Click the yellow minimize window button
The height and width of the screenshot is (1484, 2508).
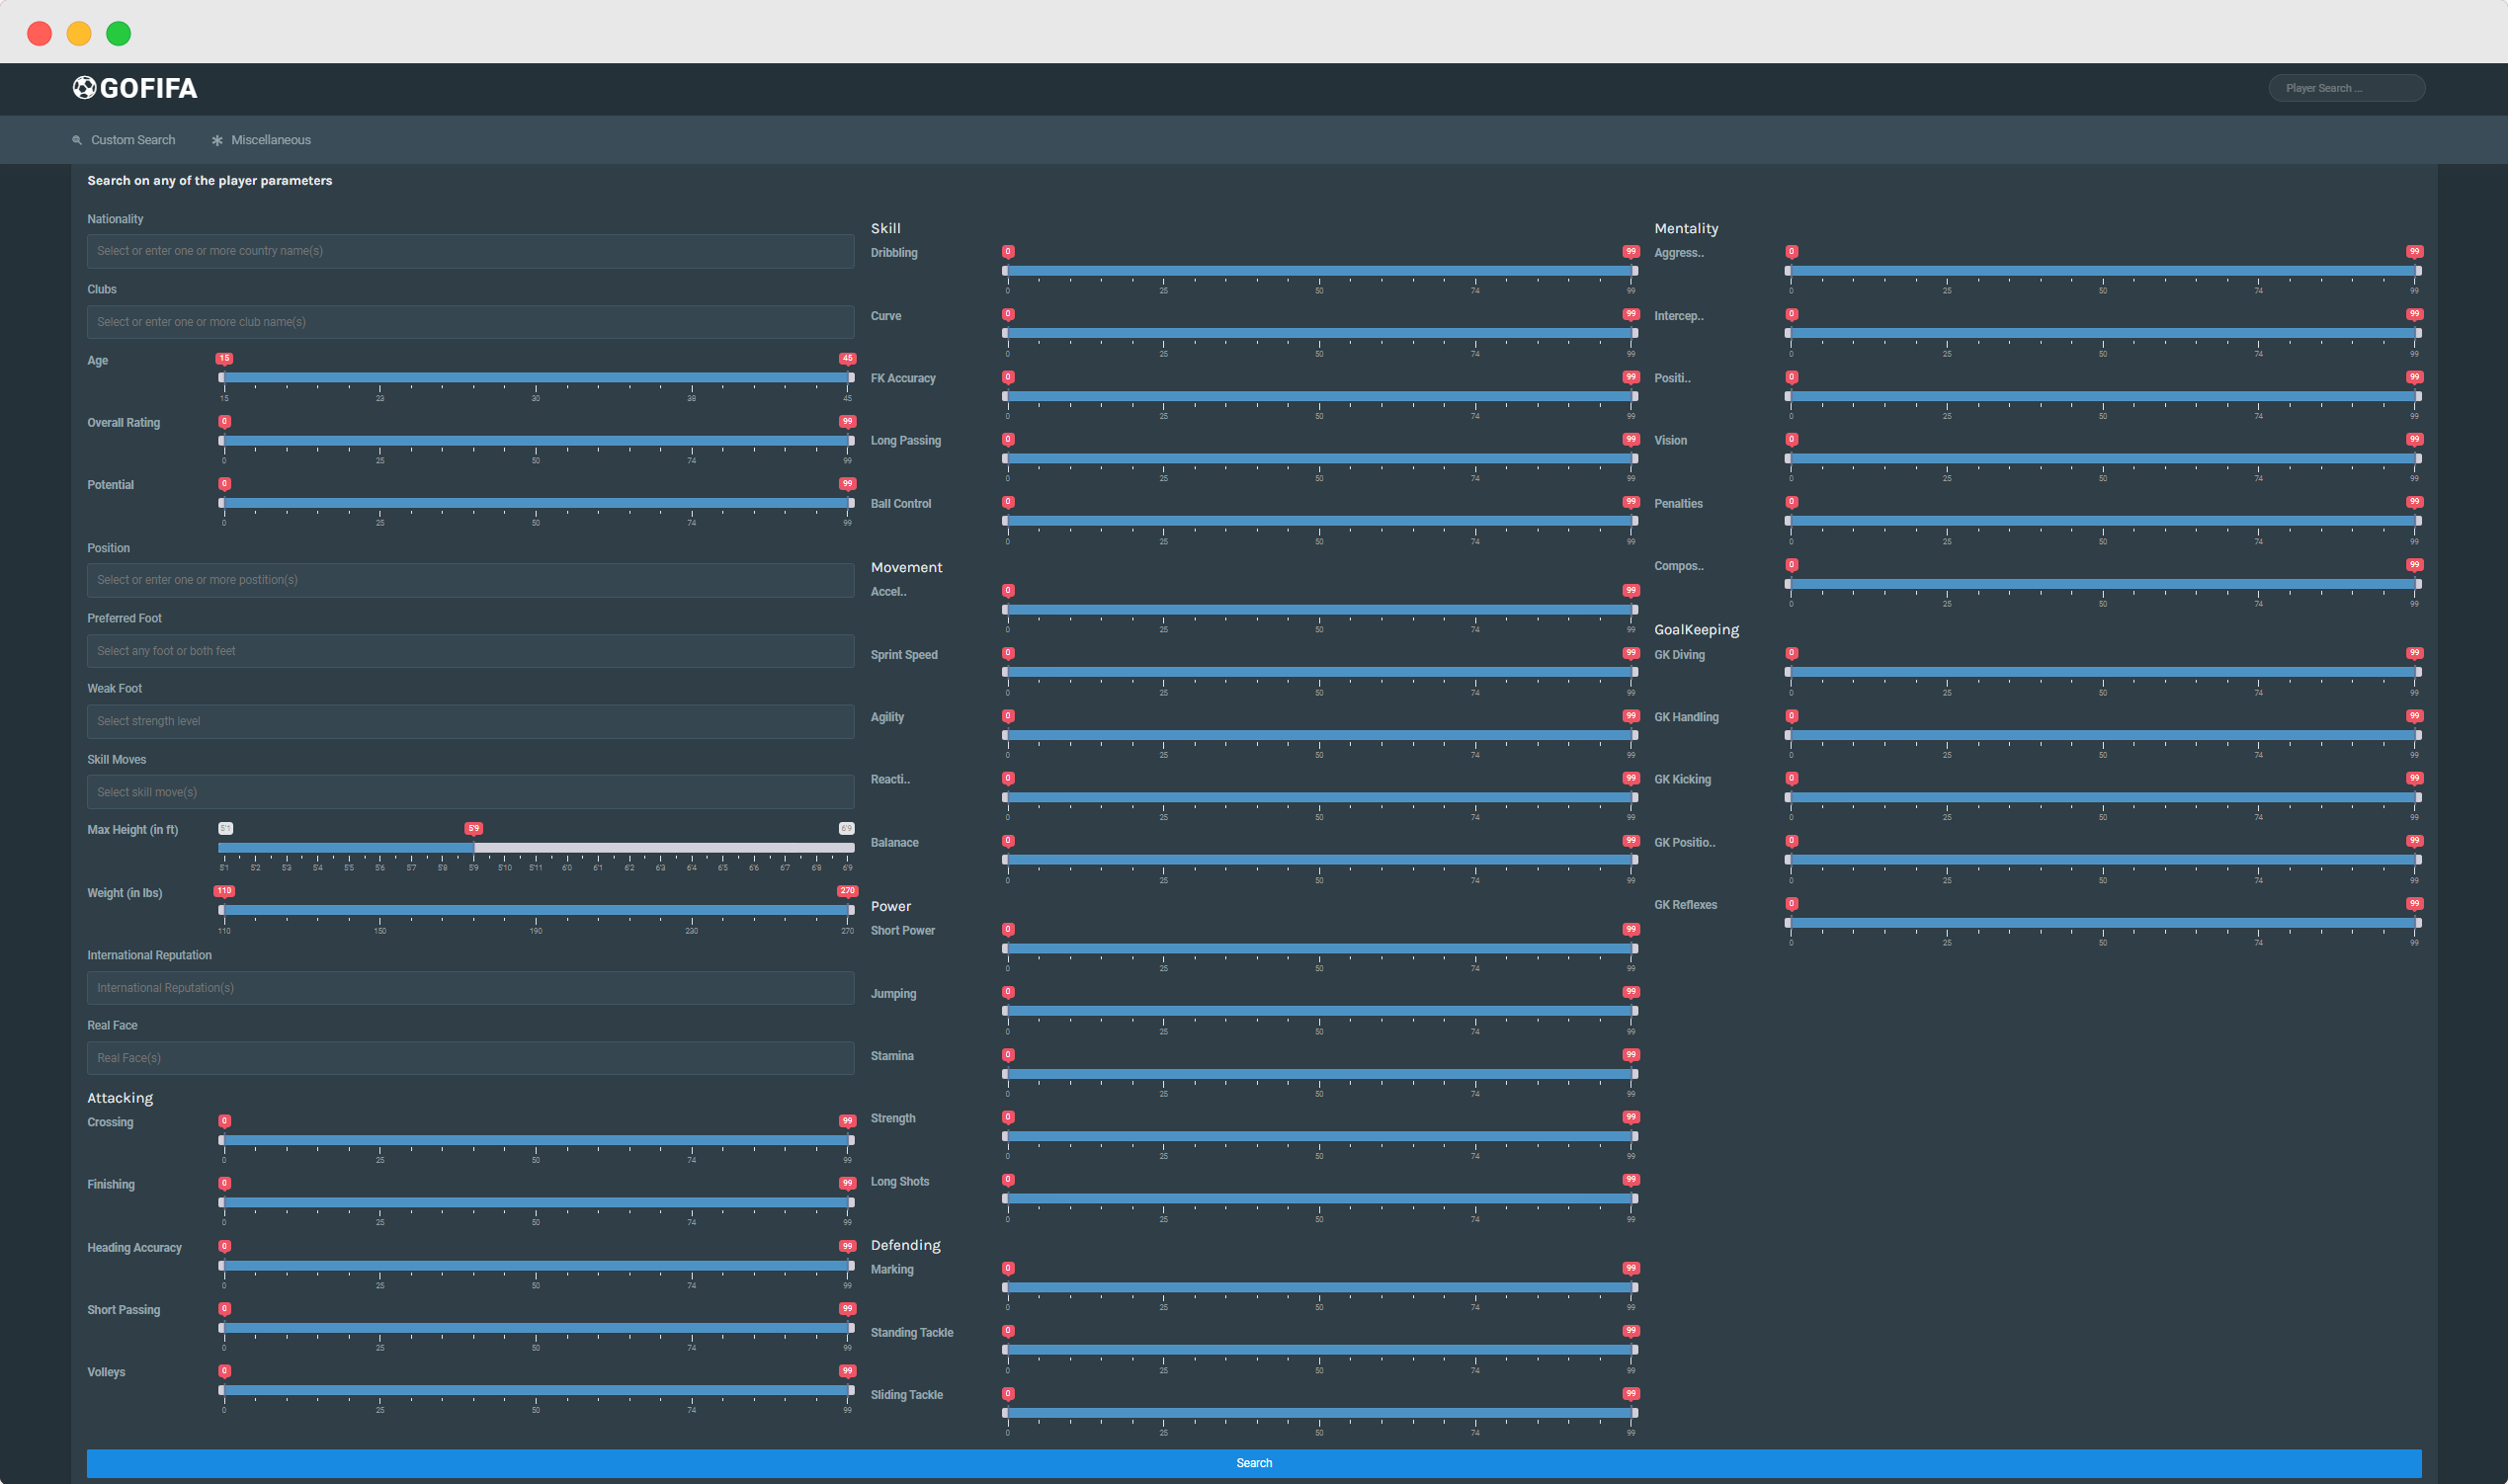click(x=79, y=34)
